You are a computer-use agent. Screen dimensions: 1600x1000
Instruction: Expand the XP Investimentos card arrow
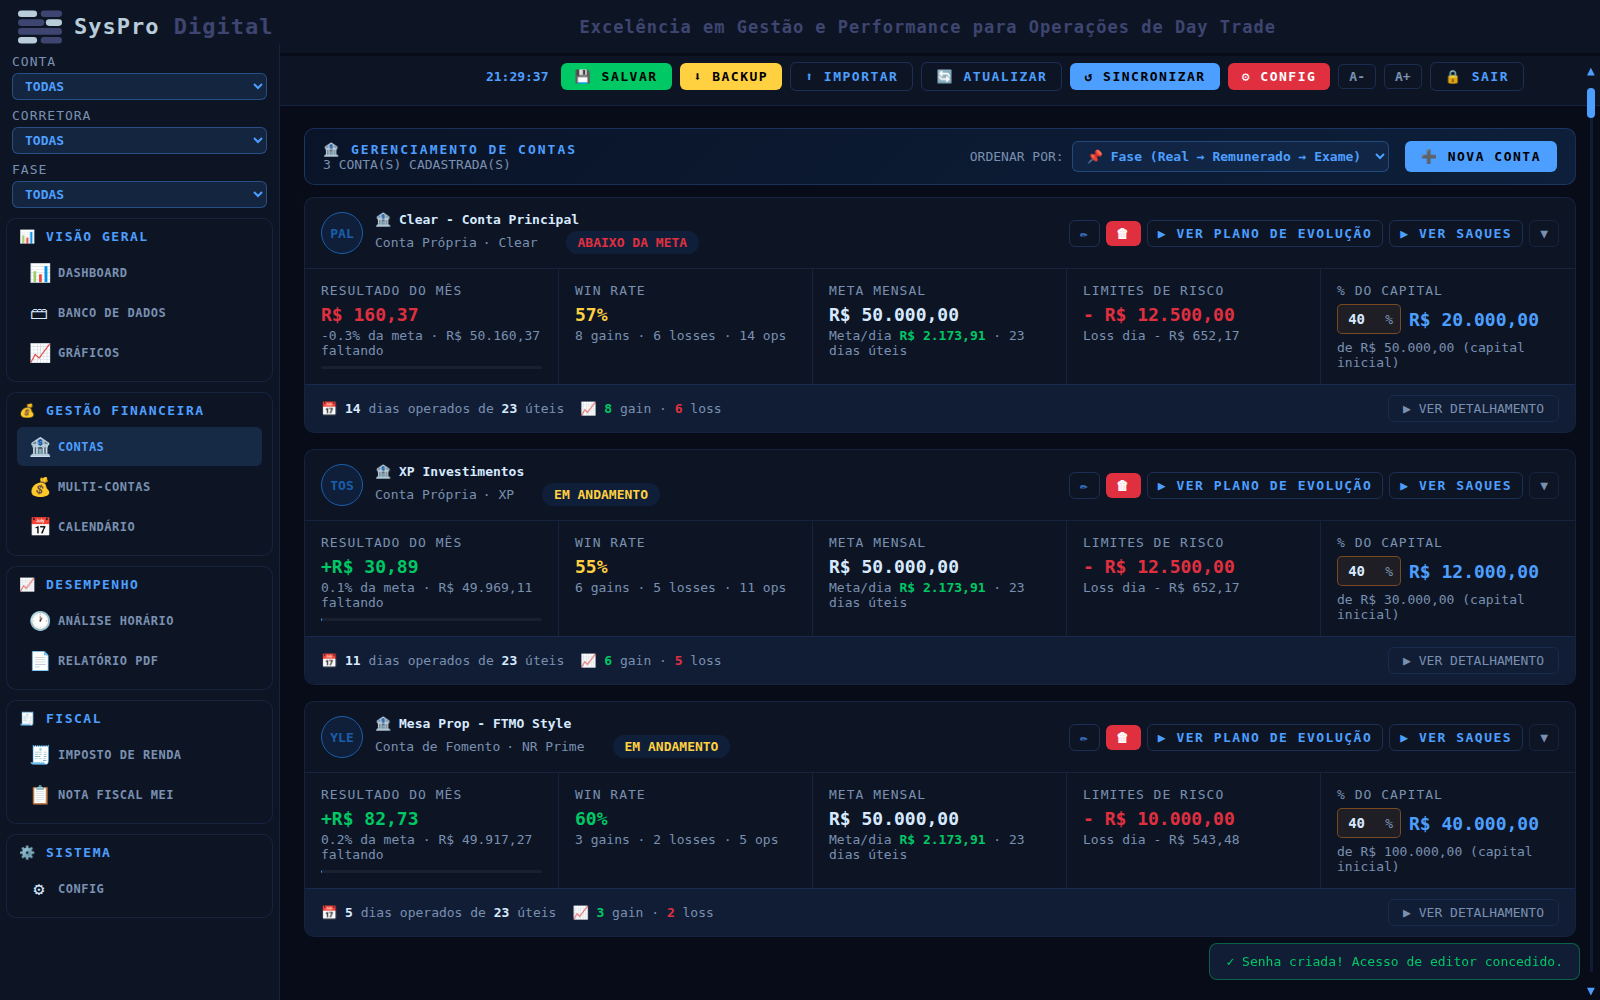click(1544, 486)
